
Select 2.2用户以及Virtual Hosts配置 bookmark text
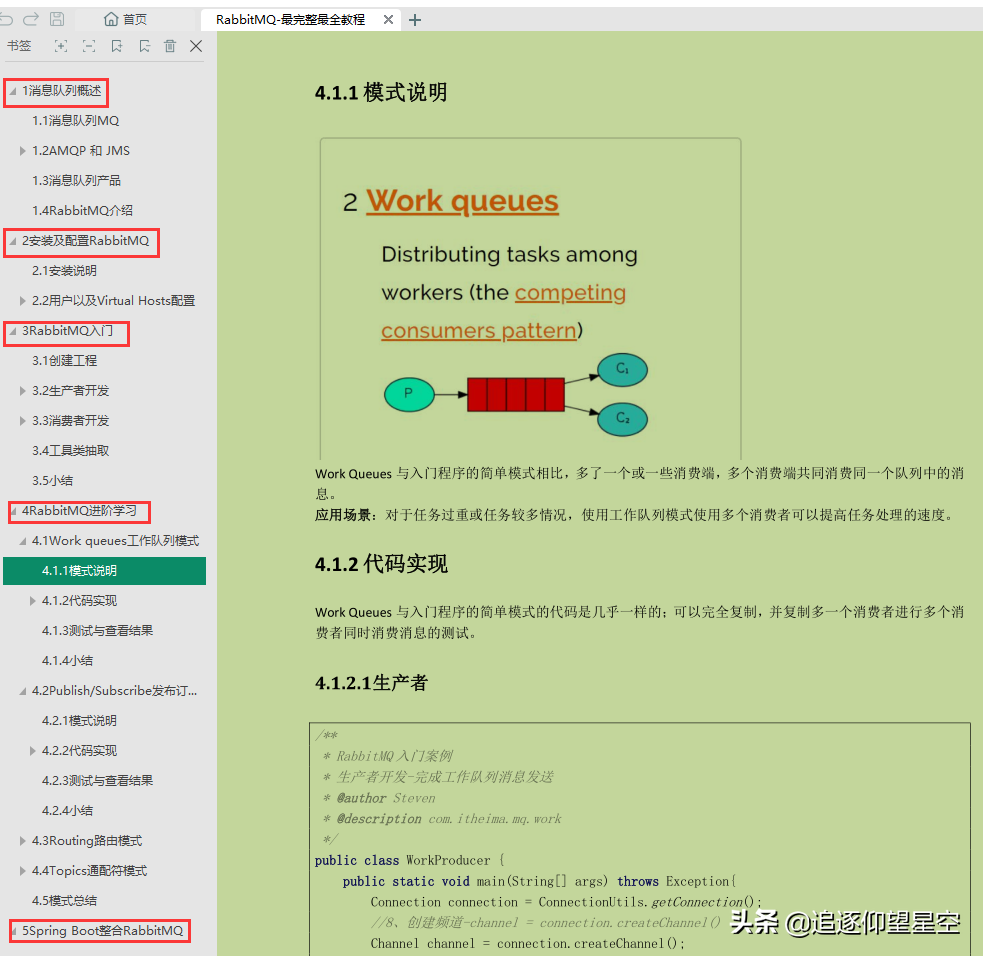pyautogui.click(x=113, y=301)
